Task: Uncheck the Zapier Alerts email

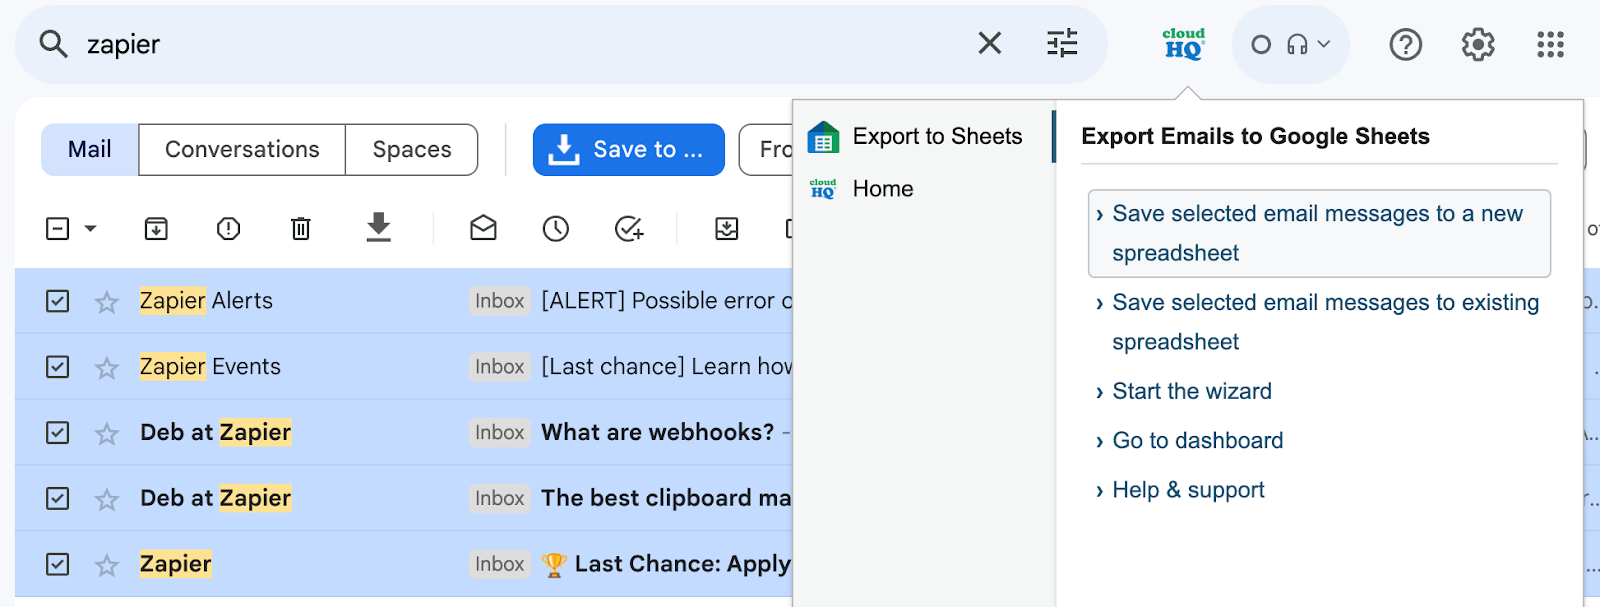Action: (58, 301)
